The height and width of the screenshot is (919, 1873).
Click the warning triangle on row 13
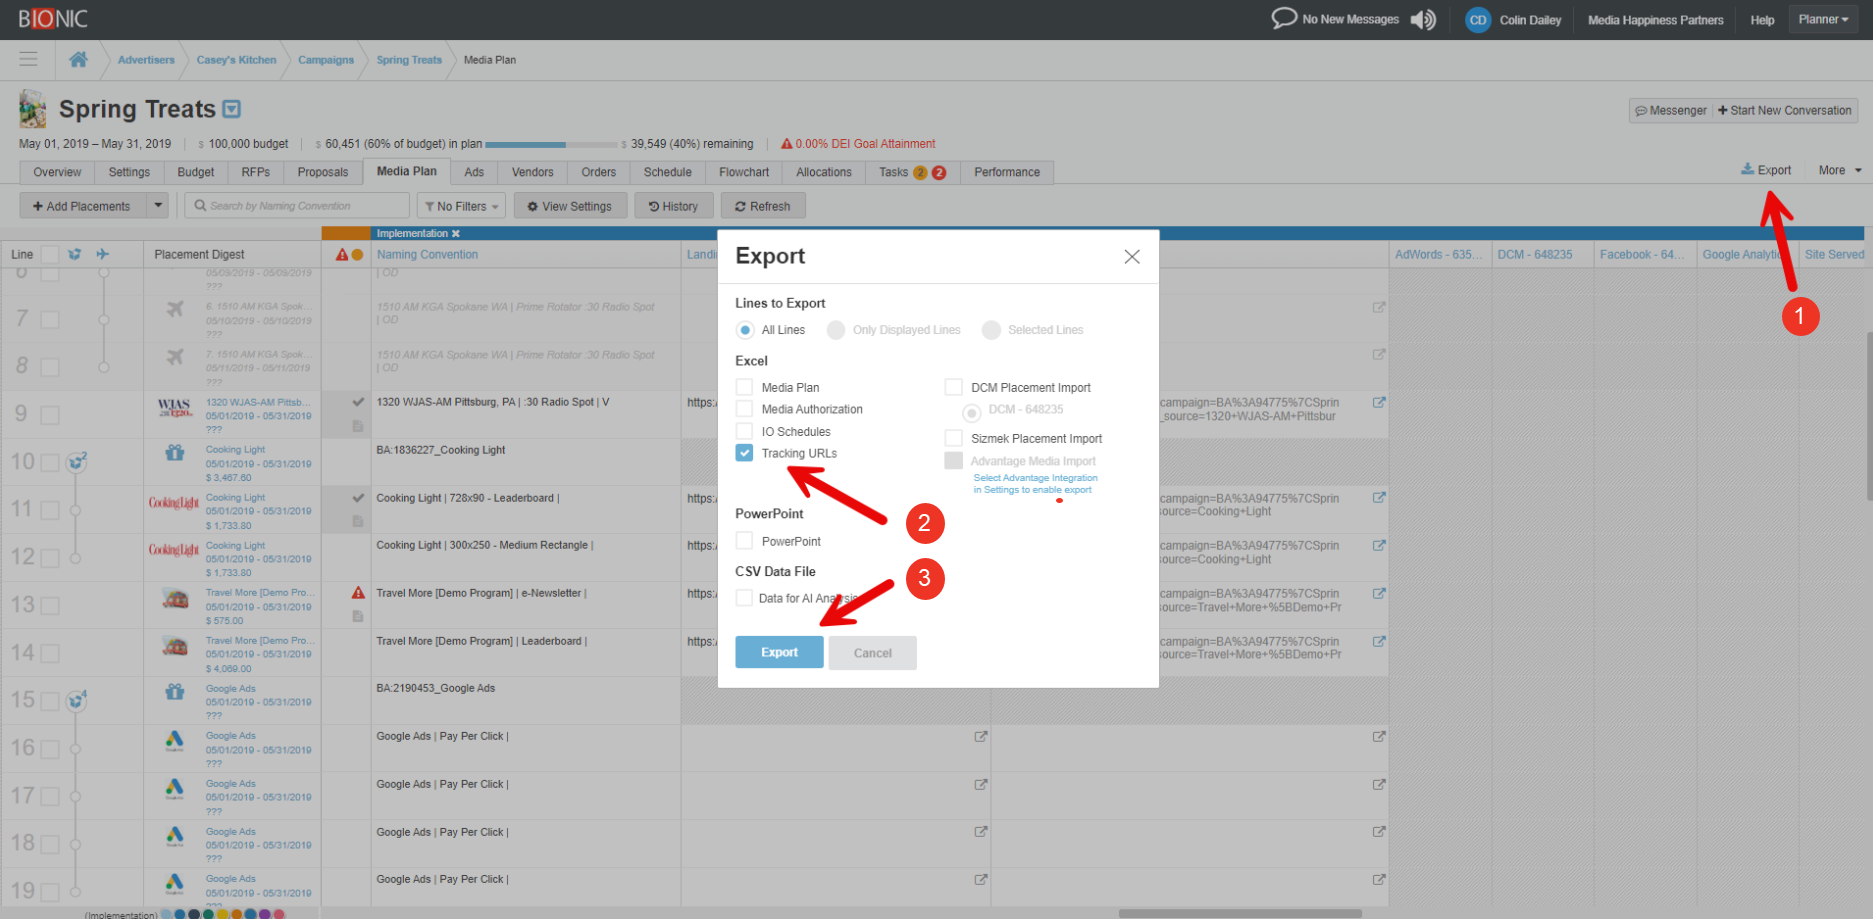click(358, 593)
